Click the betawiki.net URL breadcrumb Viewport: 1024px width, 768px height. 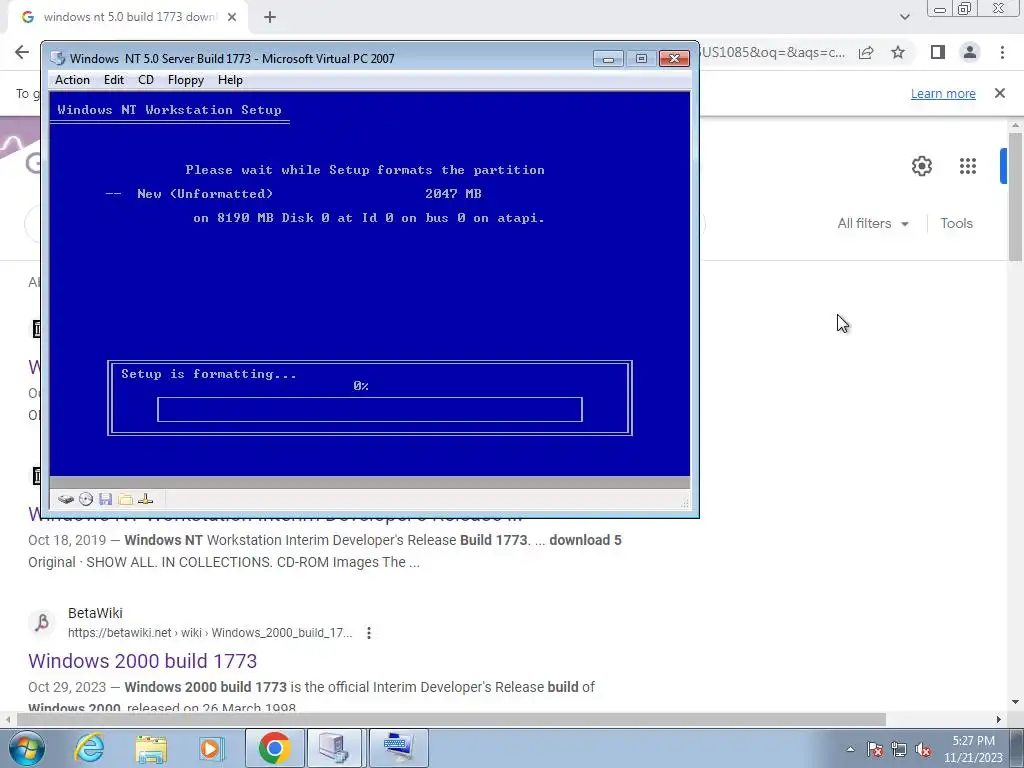tap(210, 633)
